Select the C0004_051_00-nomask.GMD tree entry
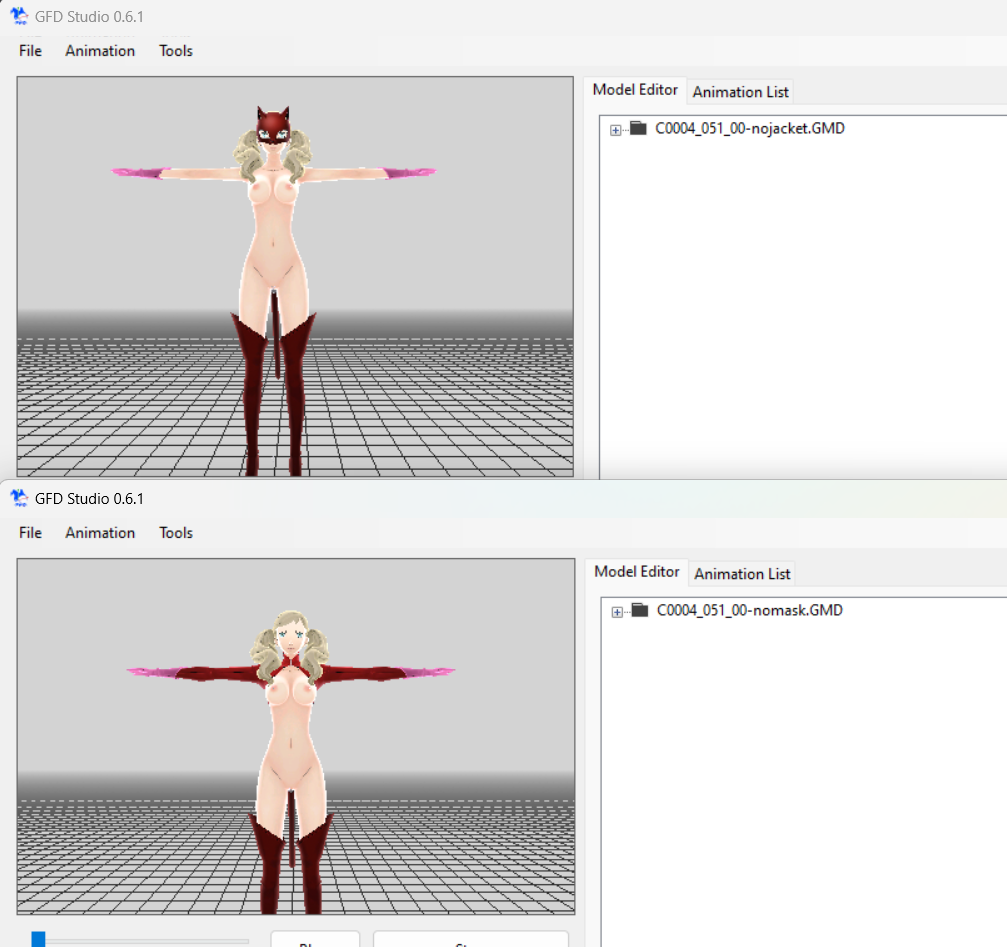Screen dimensions: 1007x947 click(749, 611)
